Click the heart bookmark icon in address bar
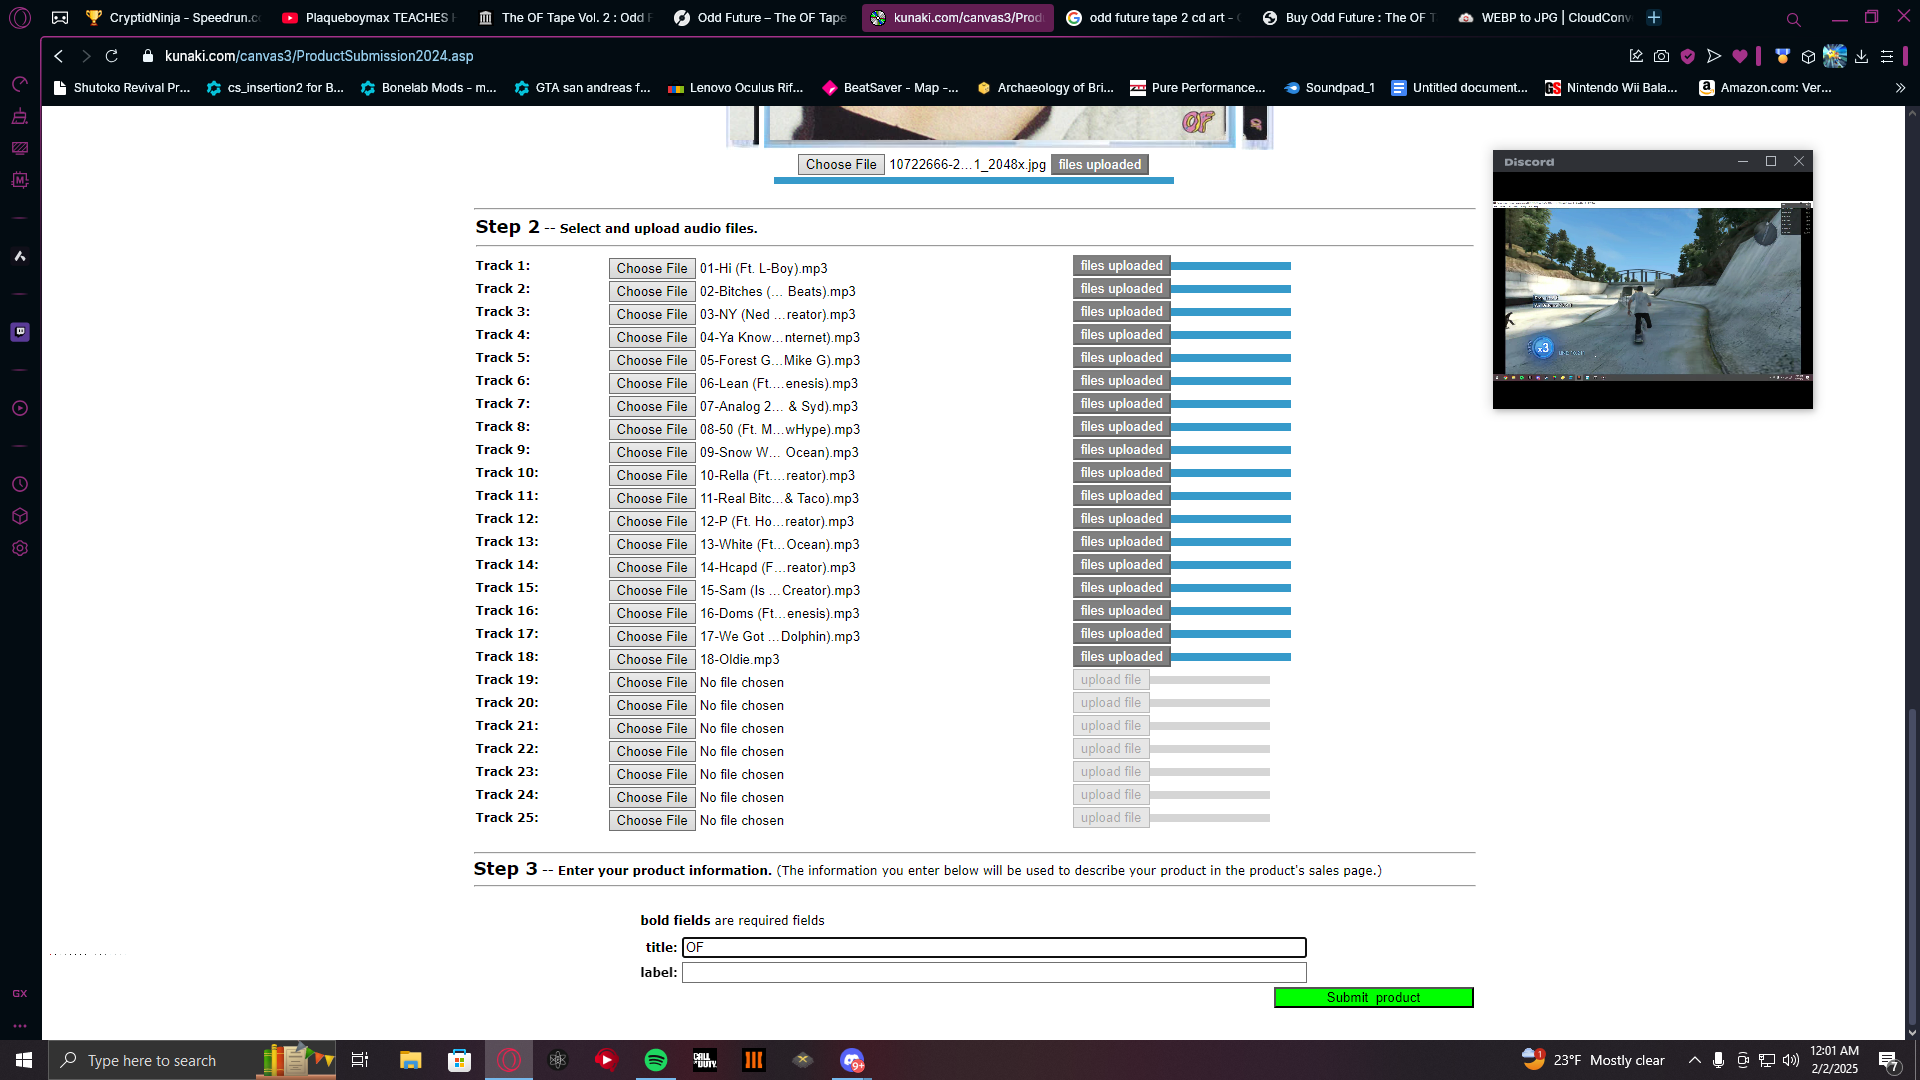Screen dimensions: 1920x1080 click(x=1740, y=56)
